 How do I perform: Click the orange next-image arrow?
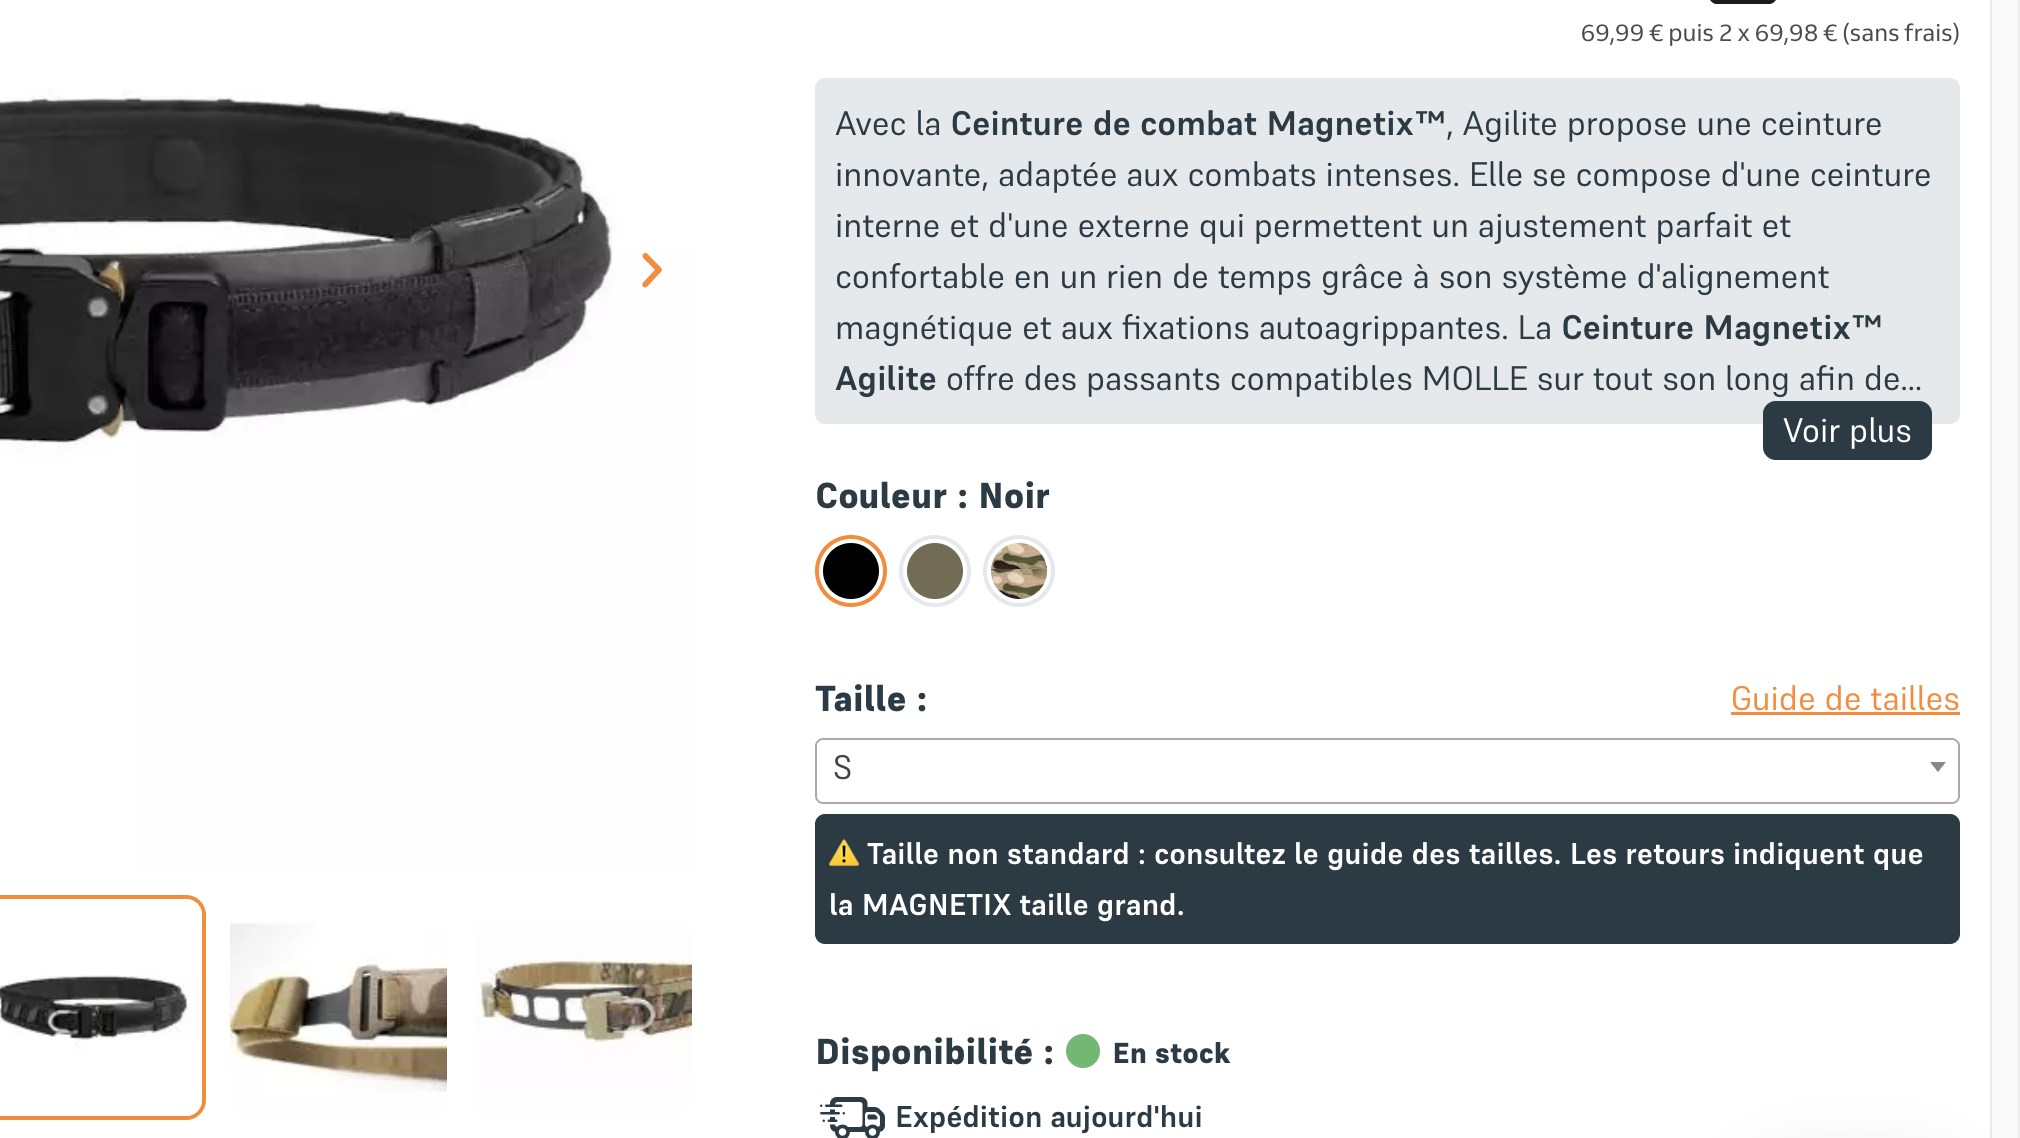coord(652,270)
